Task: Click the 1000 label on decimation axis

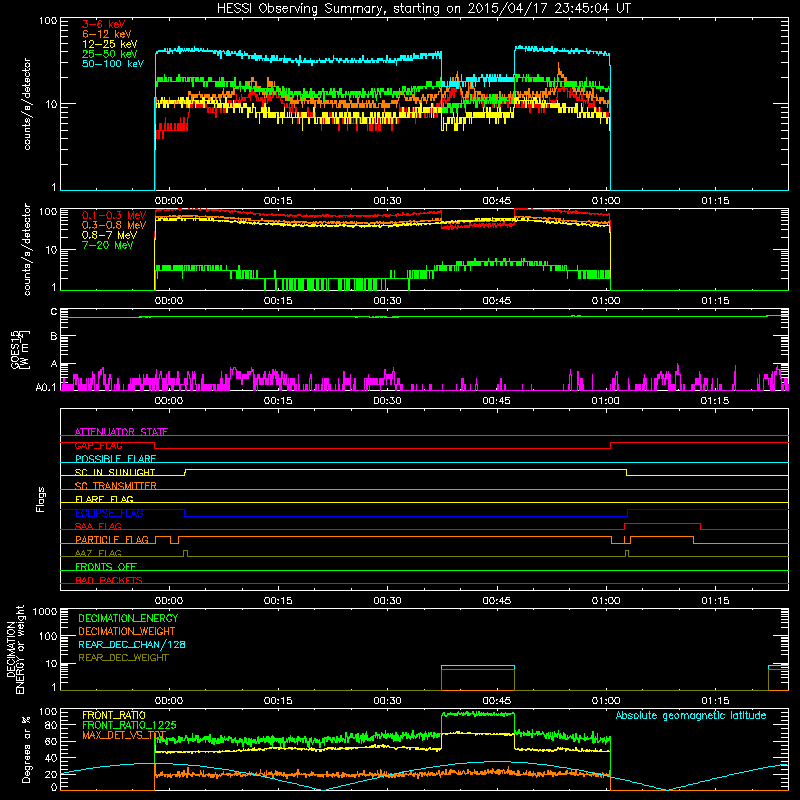Action: click(45, 612)
